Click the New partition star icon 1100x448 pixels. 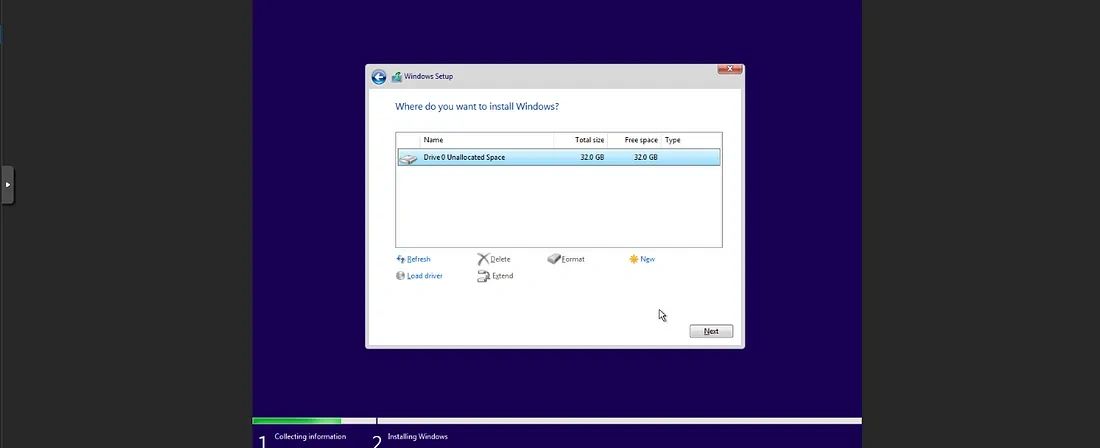coord(634,259)
